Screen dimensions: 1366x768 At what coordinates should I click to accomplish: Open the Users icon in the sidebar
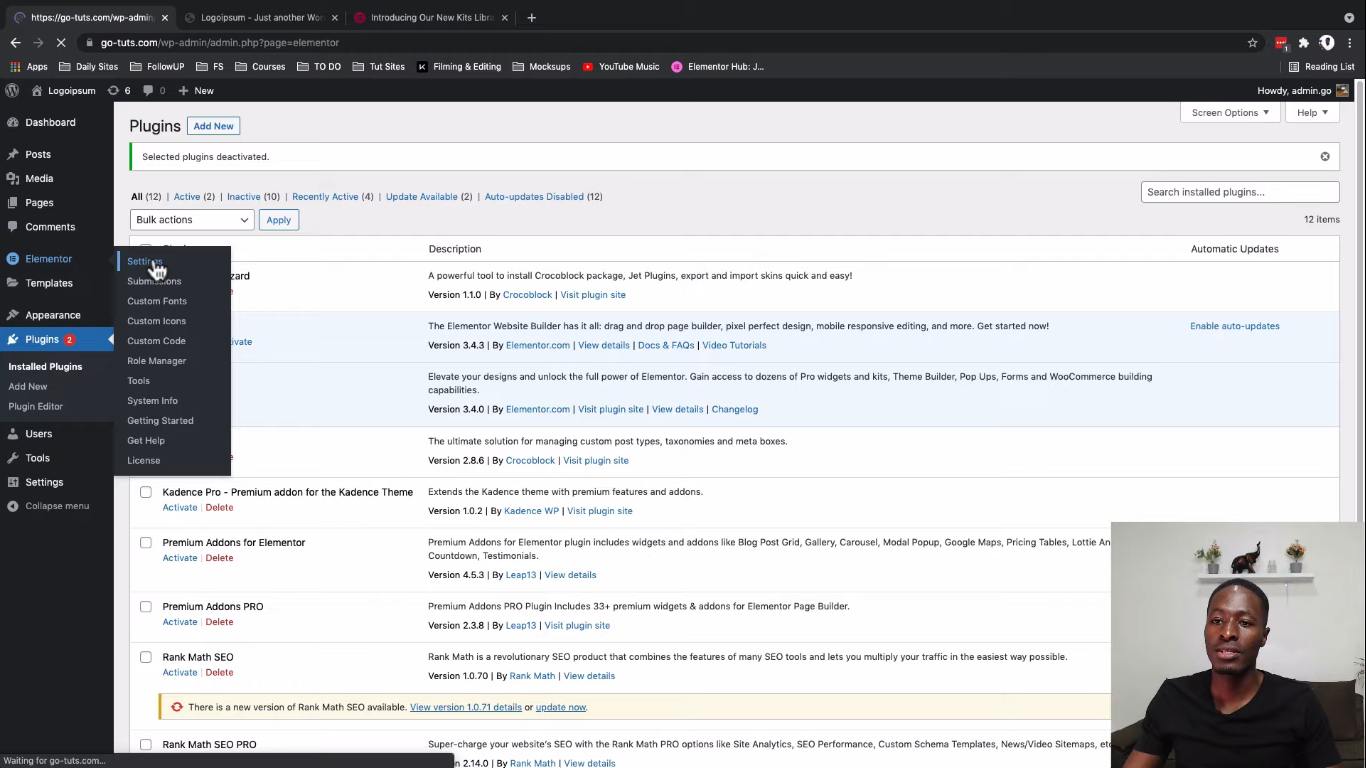tap(13, 434)
